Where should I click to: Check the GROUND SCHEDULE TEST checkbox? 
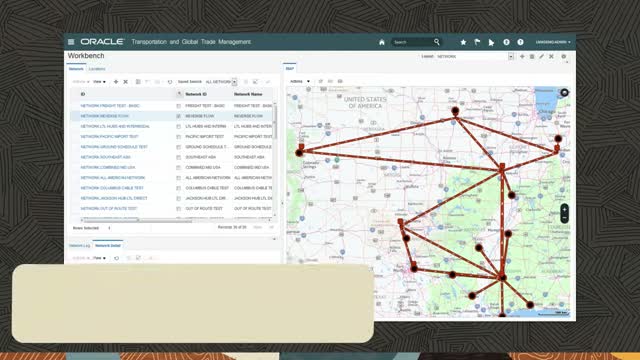(x=178, y=147)
